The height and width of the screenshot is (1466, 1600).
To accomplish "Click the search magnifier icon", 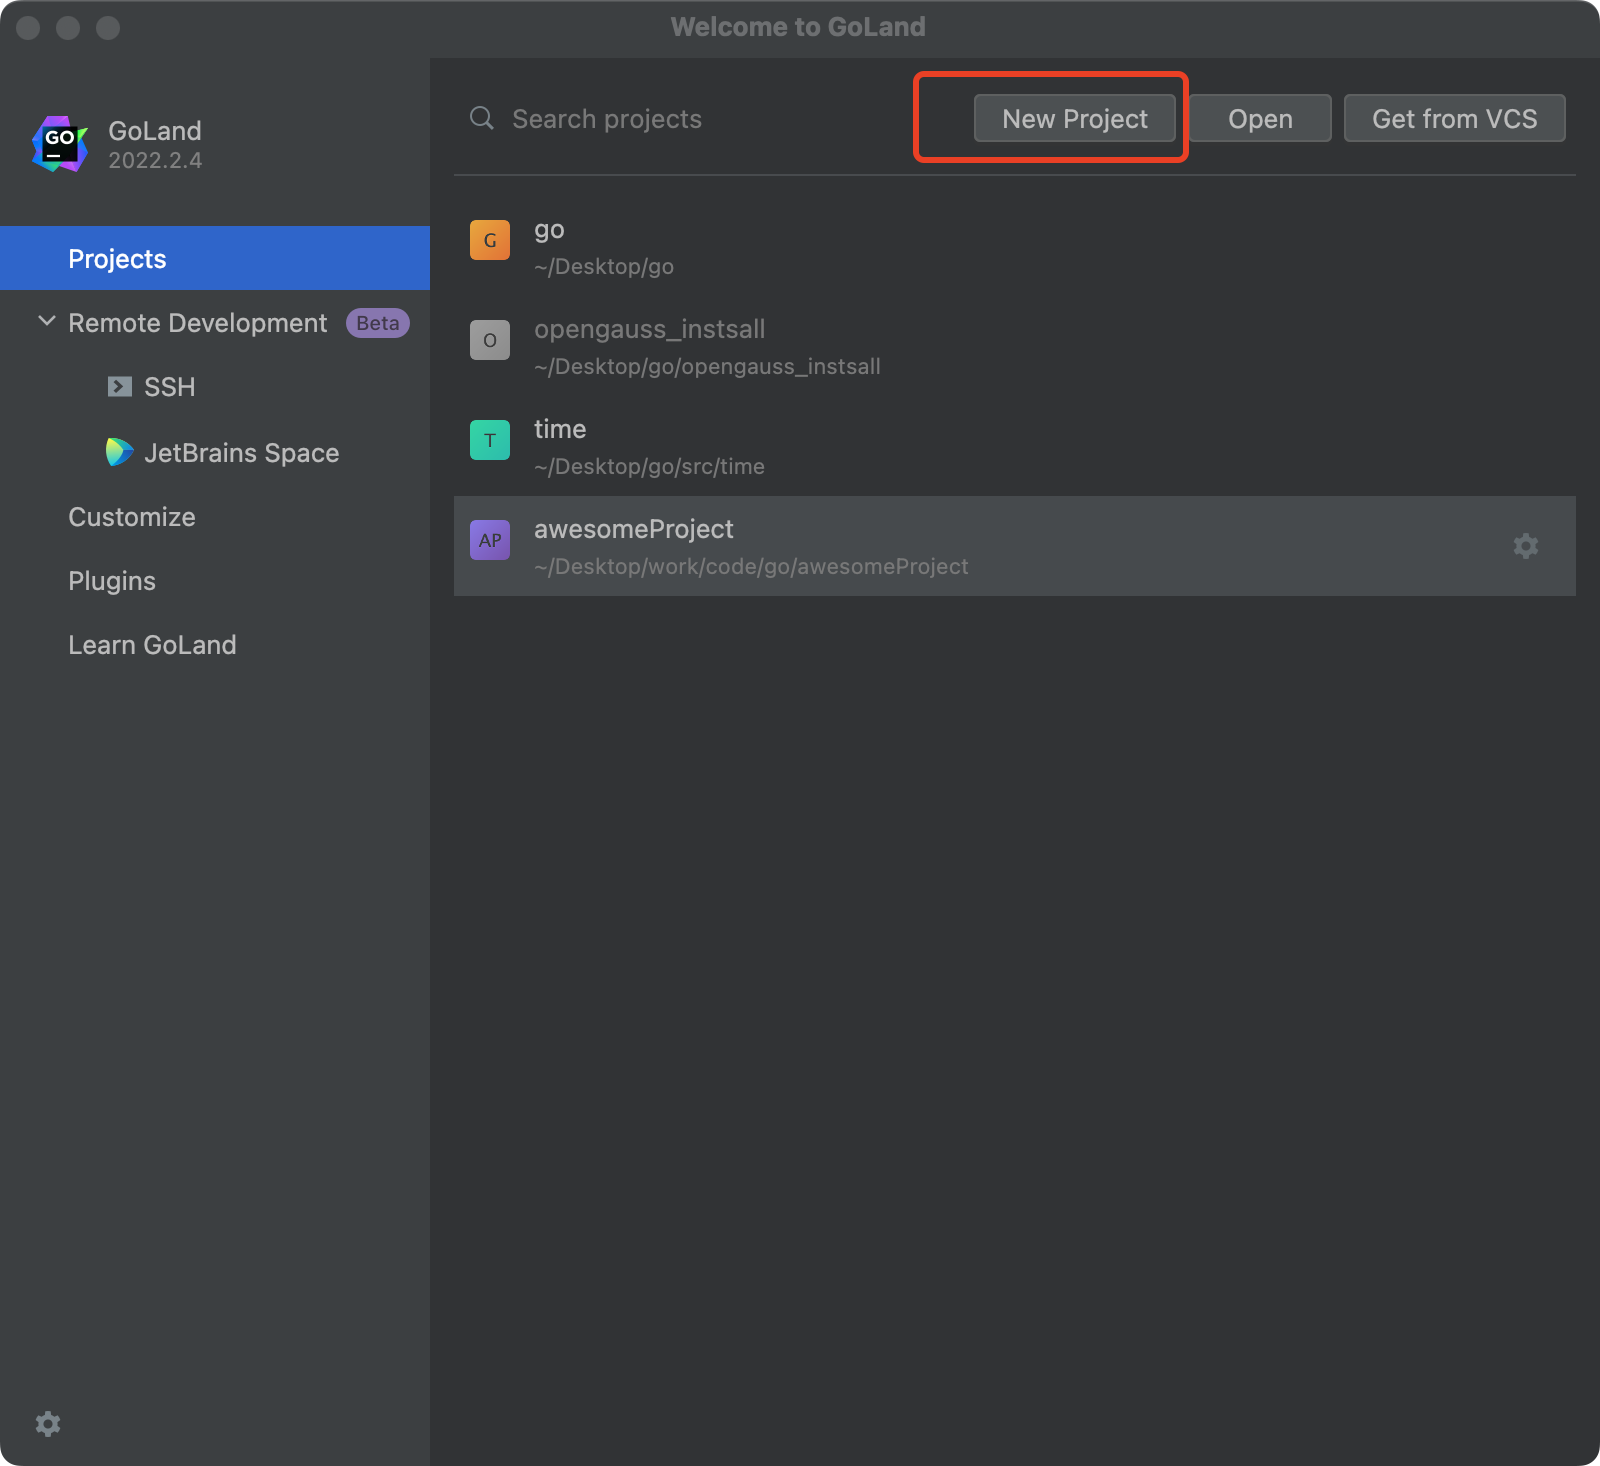I will 482,118.
